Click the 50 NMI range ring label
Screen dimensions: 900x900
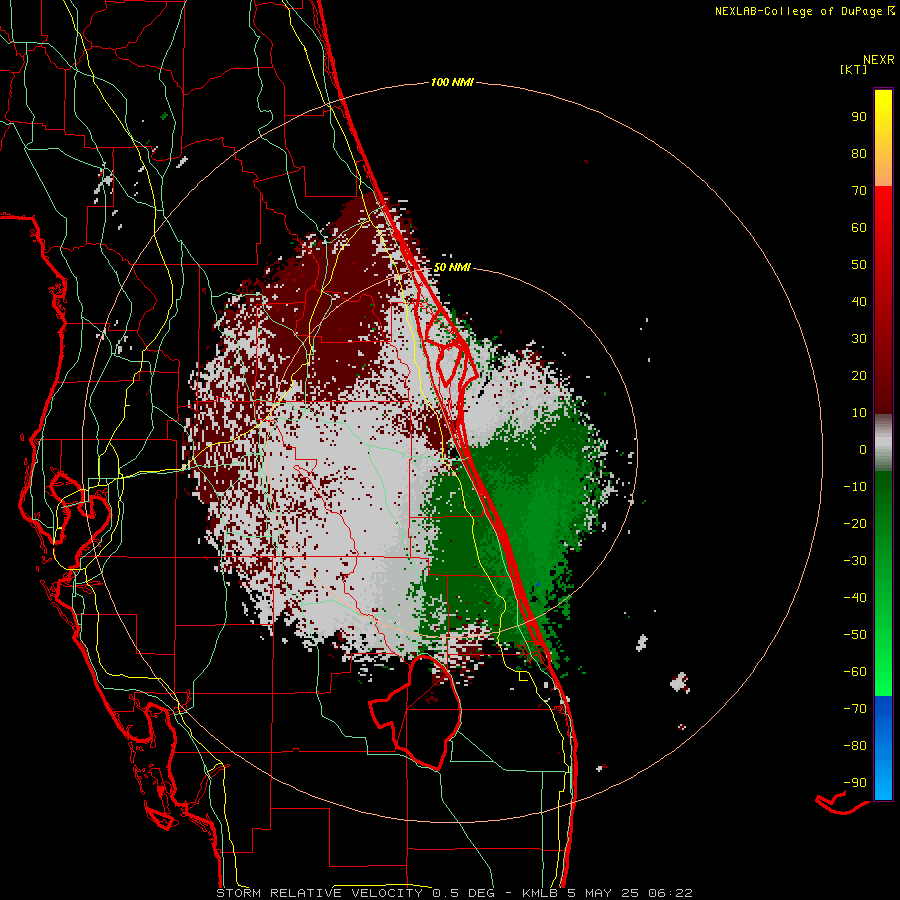(452, 267)
